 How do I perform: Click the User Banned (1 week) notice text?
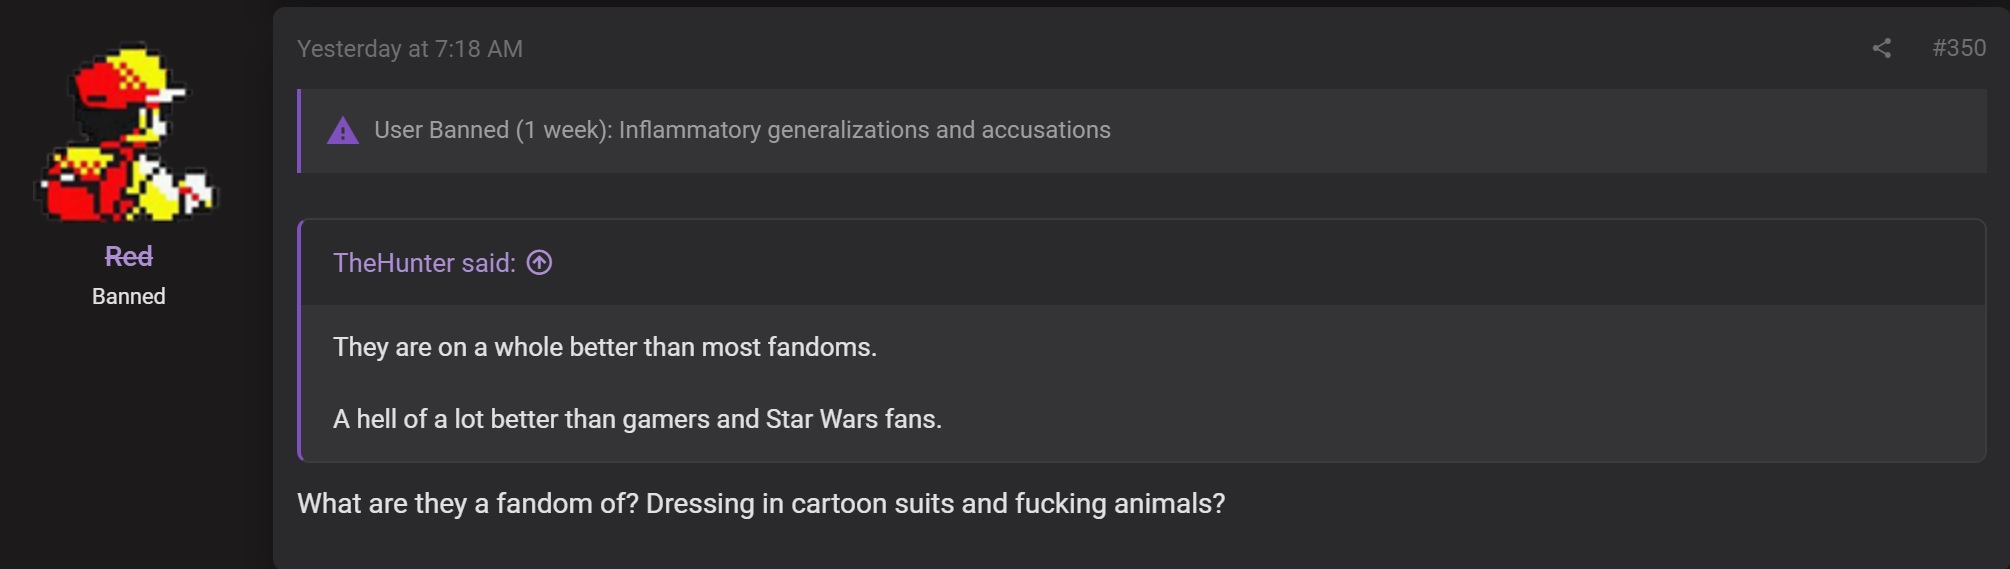click(742, 130)
